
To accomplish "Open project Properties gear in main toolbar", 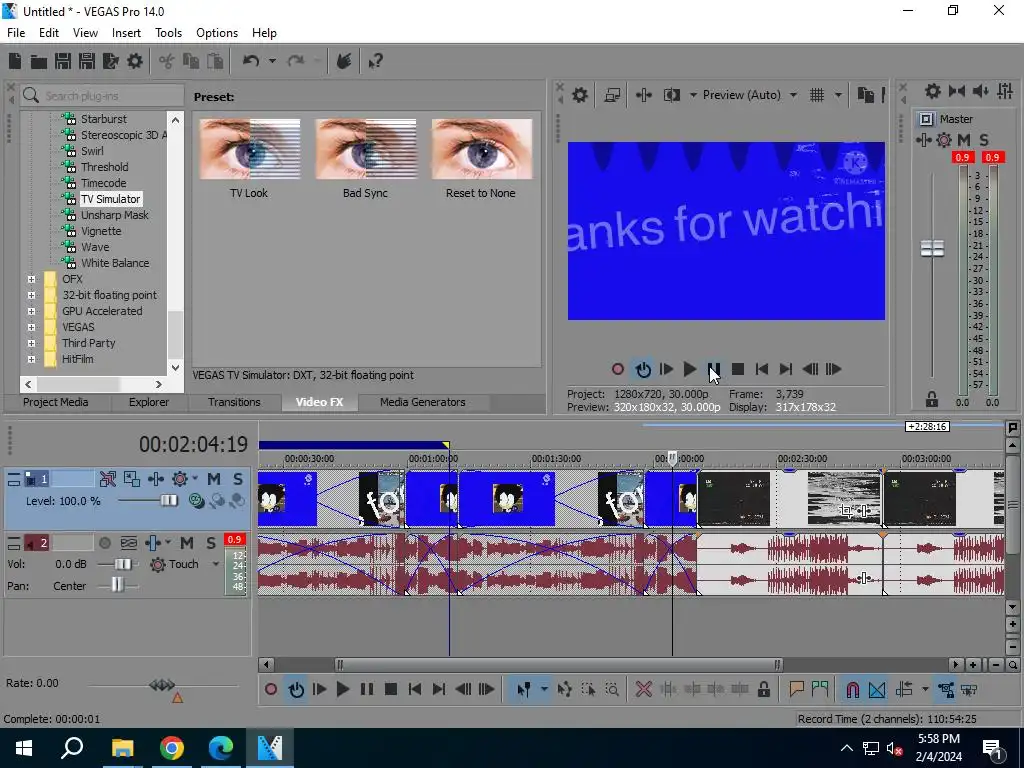I will tap(135, 61).
